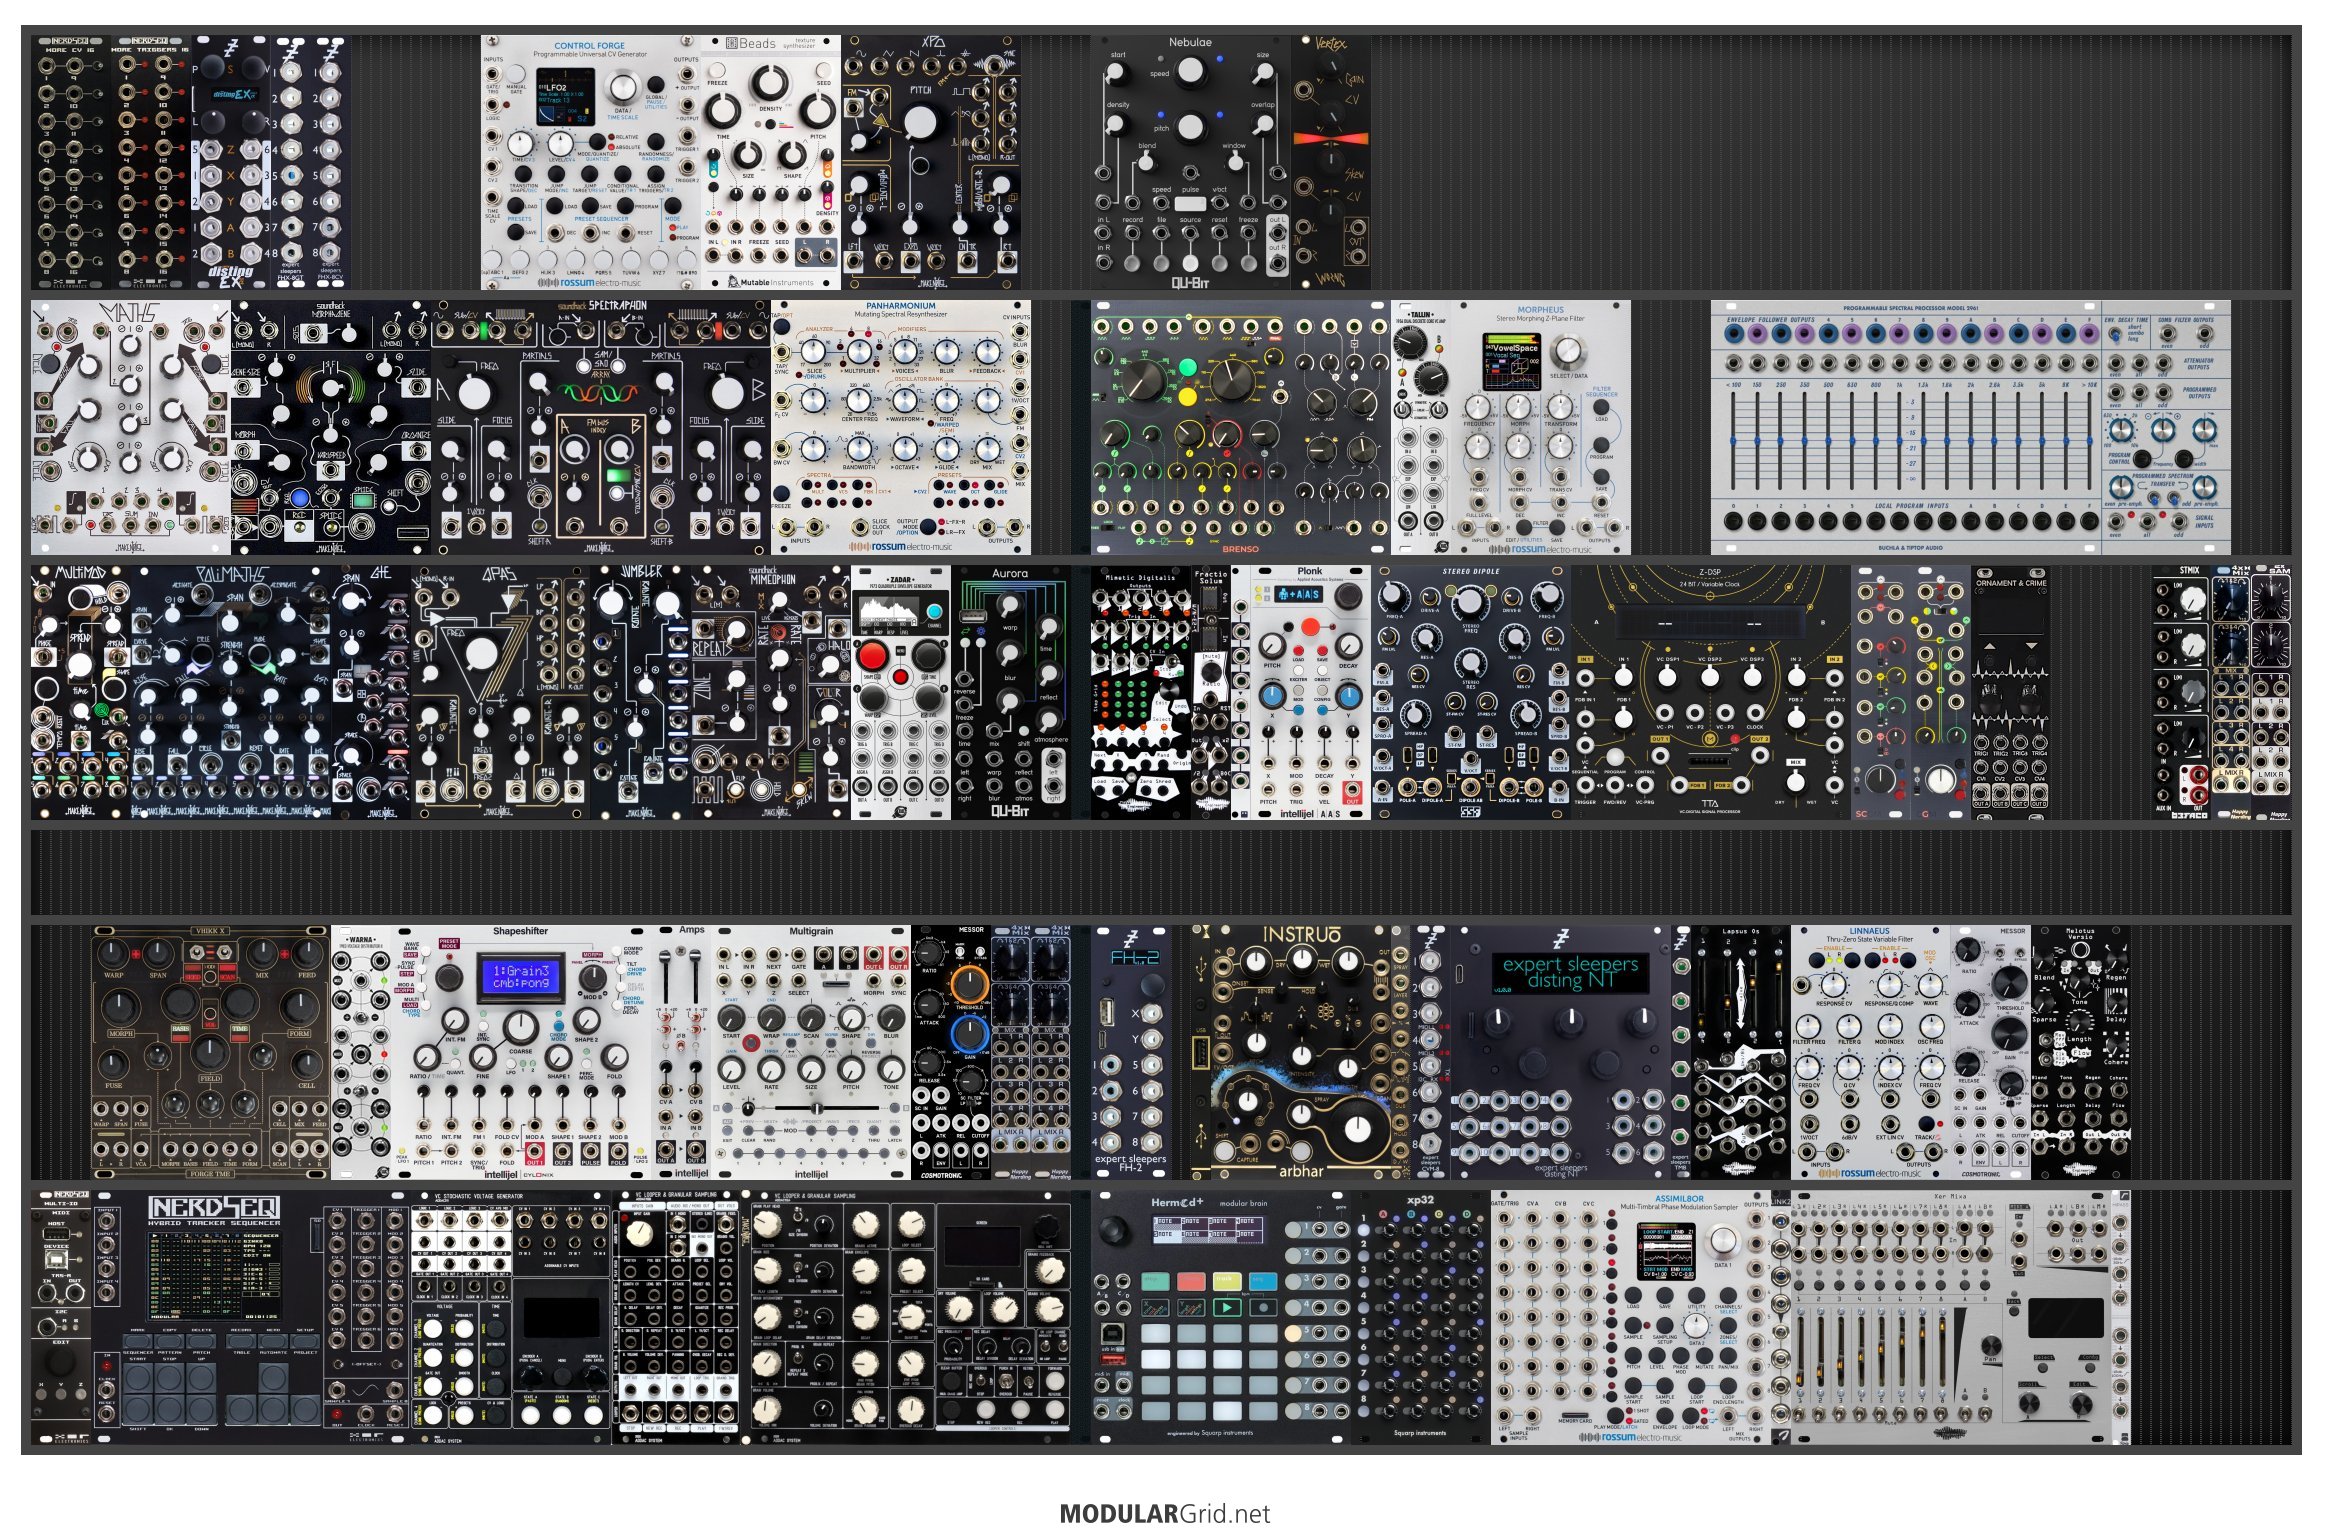Image resolution: width=2332 pixels, height=1535 pixels.
Task: Select the Make Noise Polimaths module
Action: [230, 692]
